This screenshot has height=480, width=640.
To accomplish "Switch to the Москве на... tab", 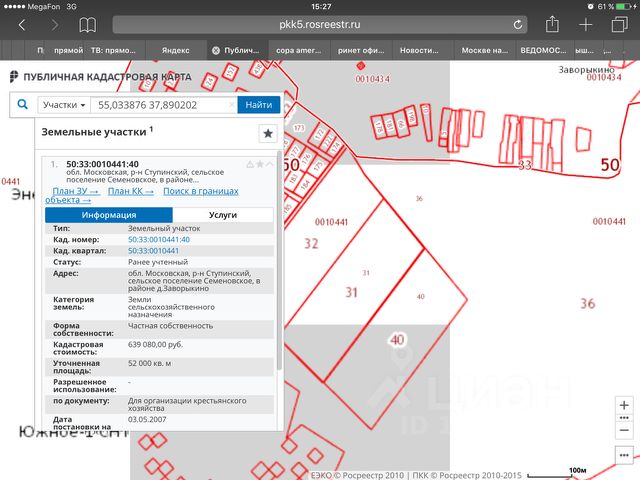I will click(484, 51).
